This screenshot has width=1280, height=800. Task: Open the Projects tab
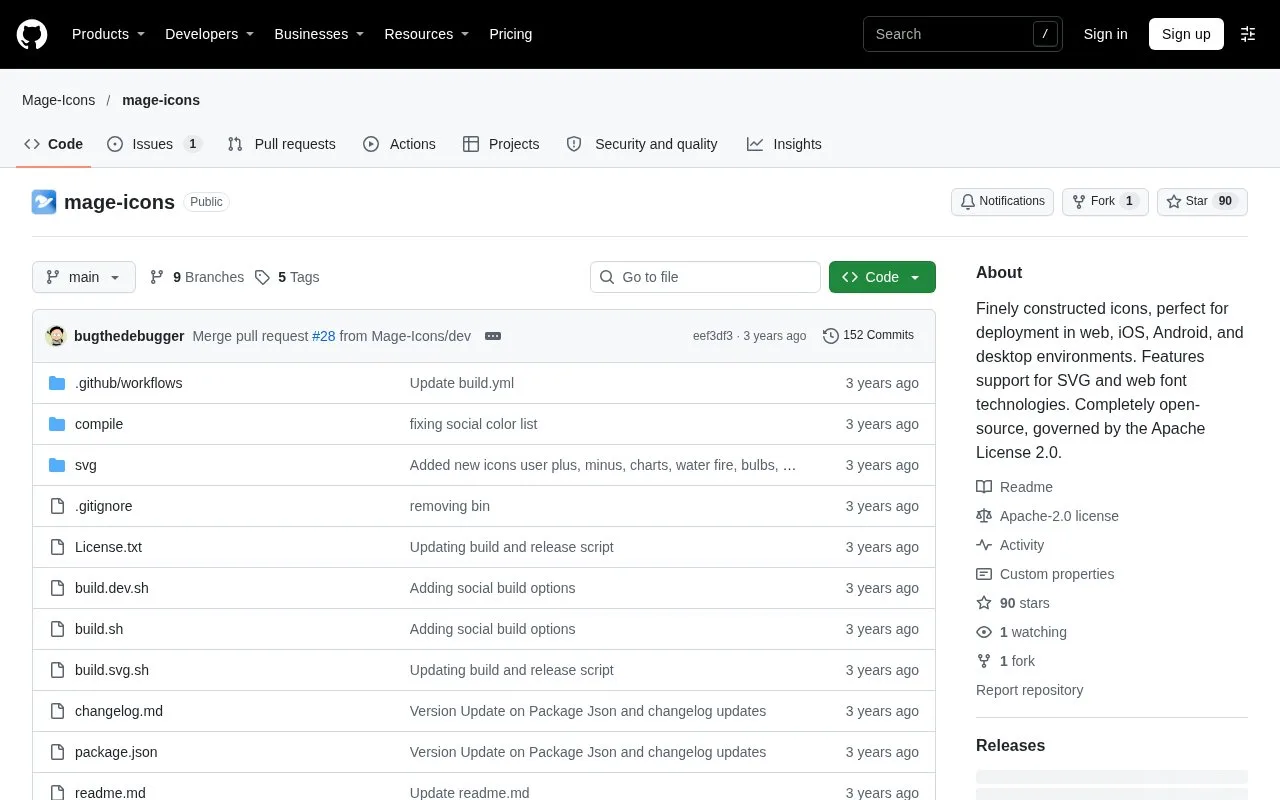(501, 144)
